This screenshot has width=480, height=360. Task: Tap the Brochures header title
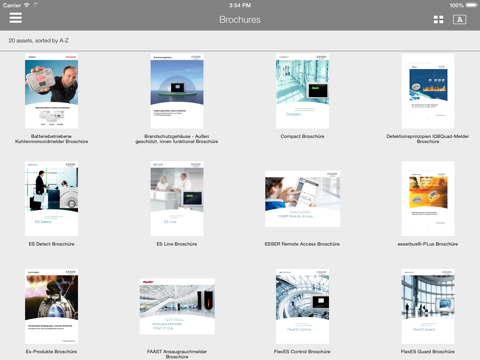(240, 20)
